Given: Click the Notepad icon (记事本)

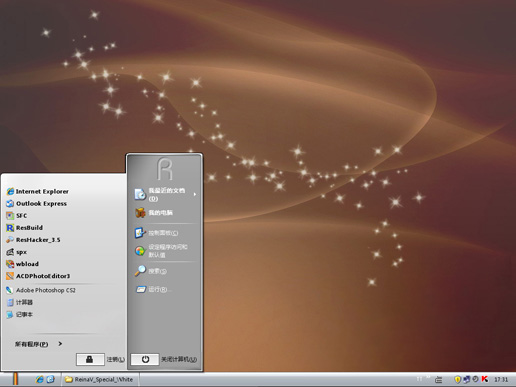Looking at the screenshot, I should [10, 314].
